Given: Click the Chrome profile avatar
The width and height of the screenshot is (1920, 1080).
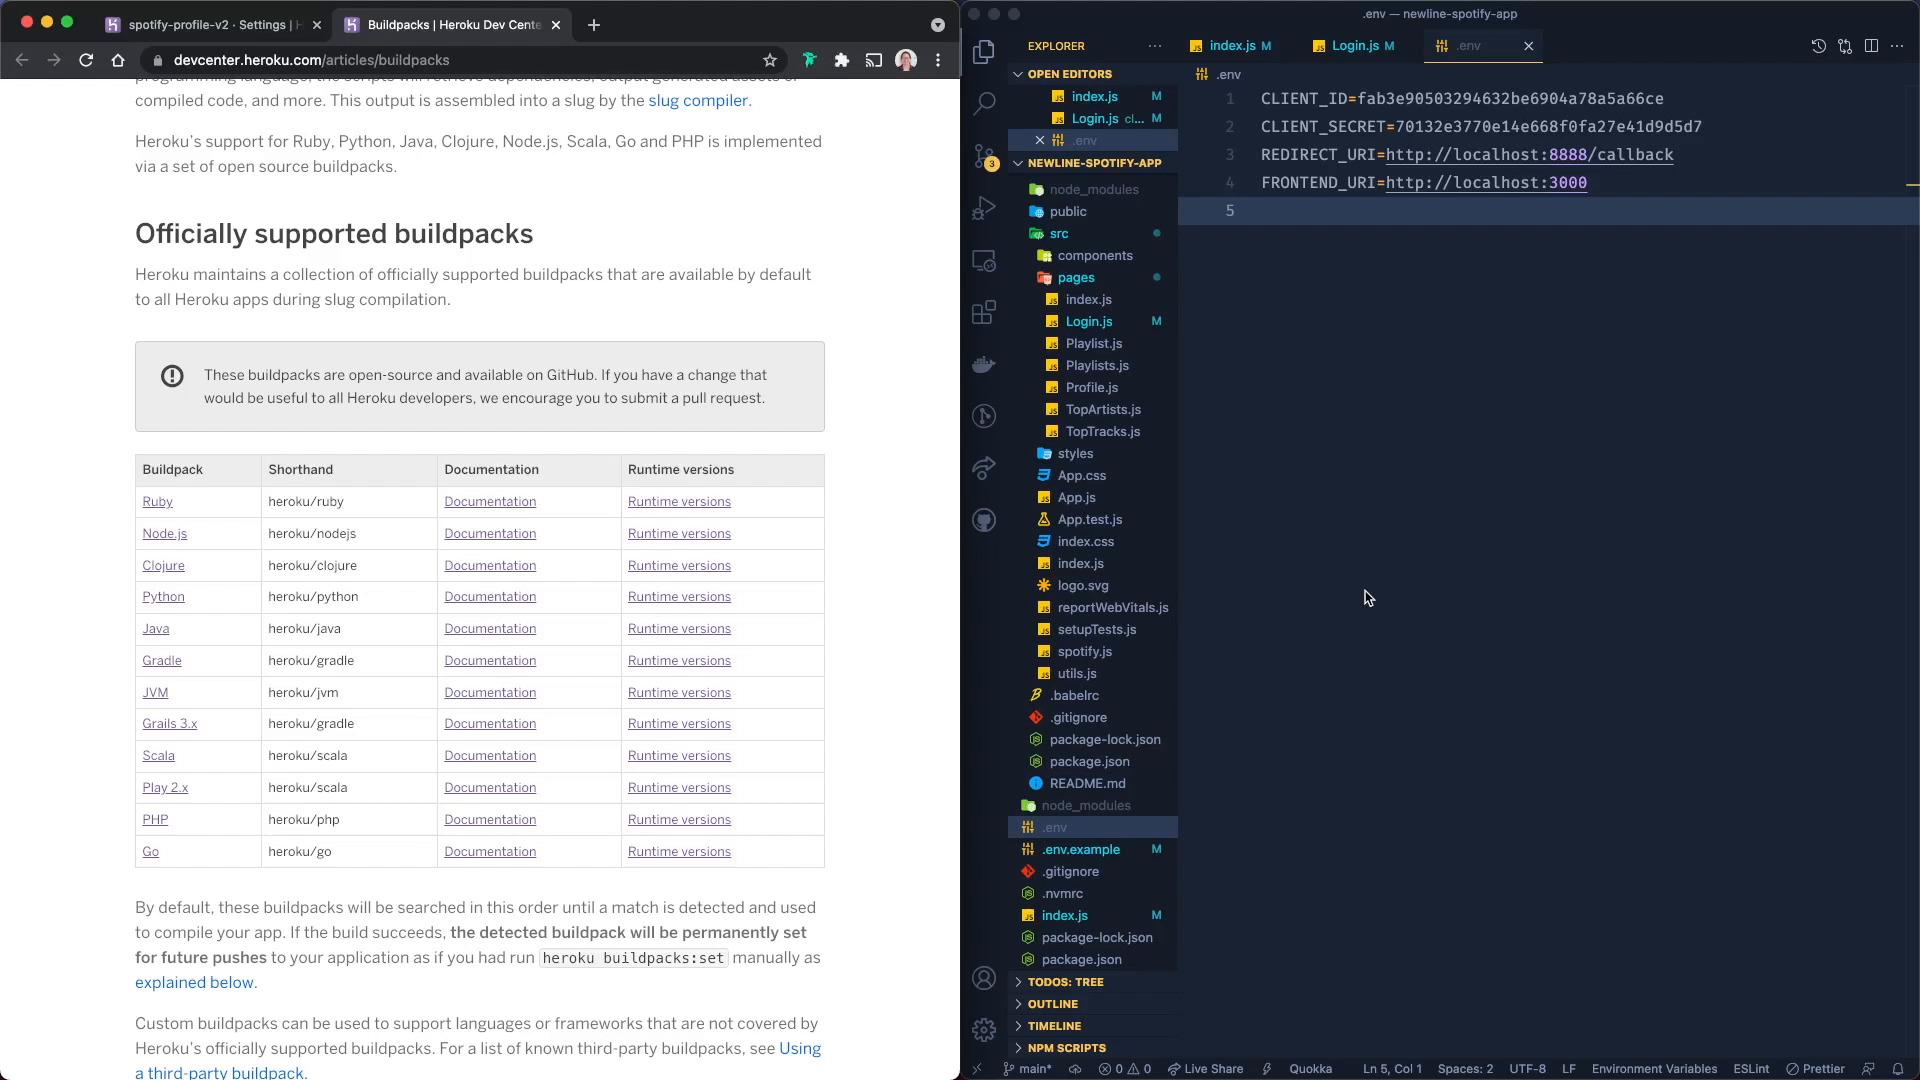Looking at the screenshot, I should pos(906,60).
